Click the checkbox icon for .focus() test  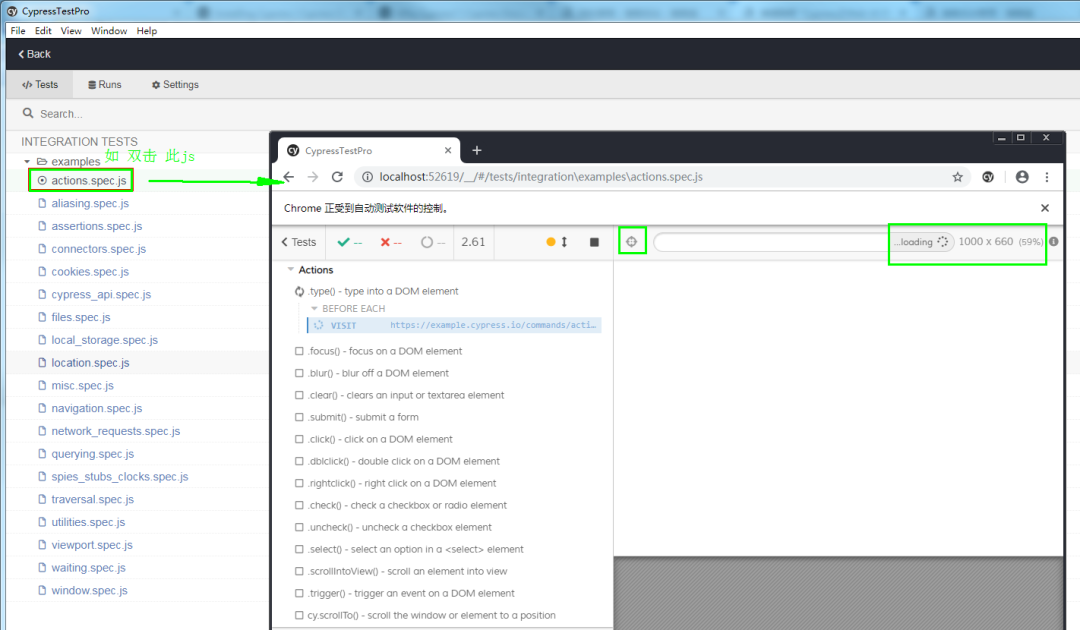coord(299,351)
